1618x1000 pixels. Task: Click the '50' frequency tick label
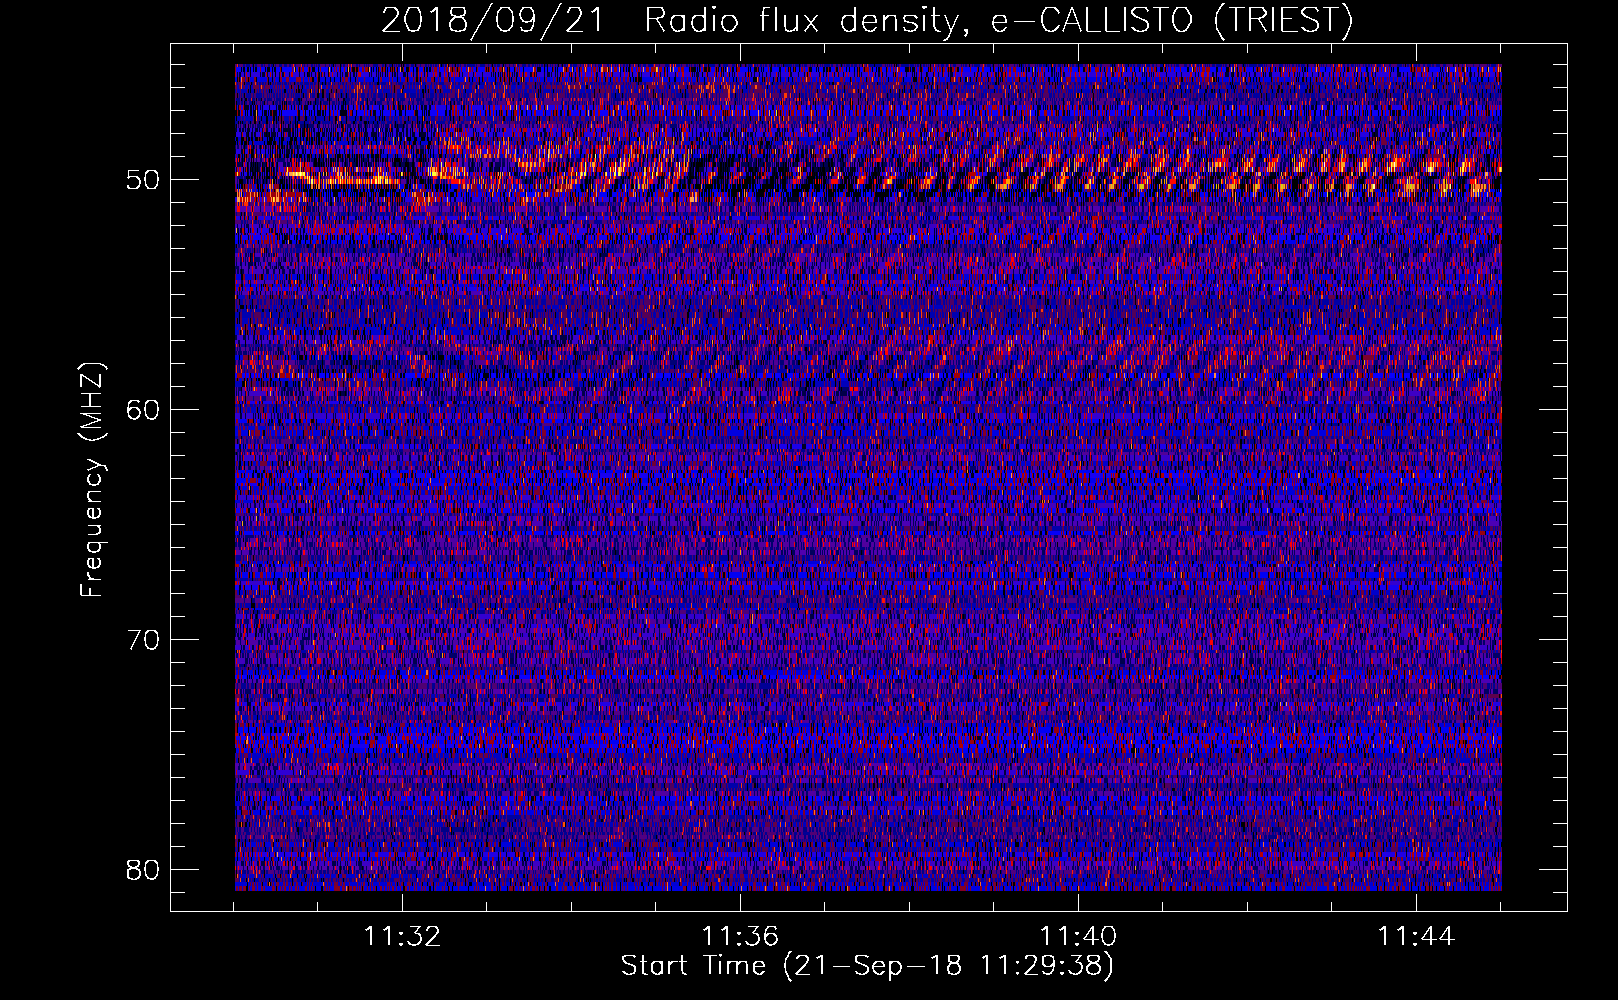coord(143,180)
